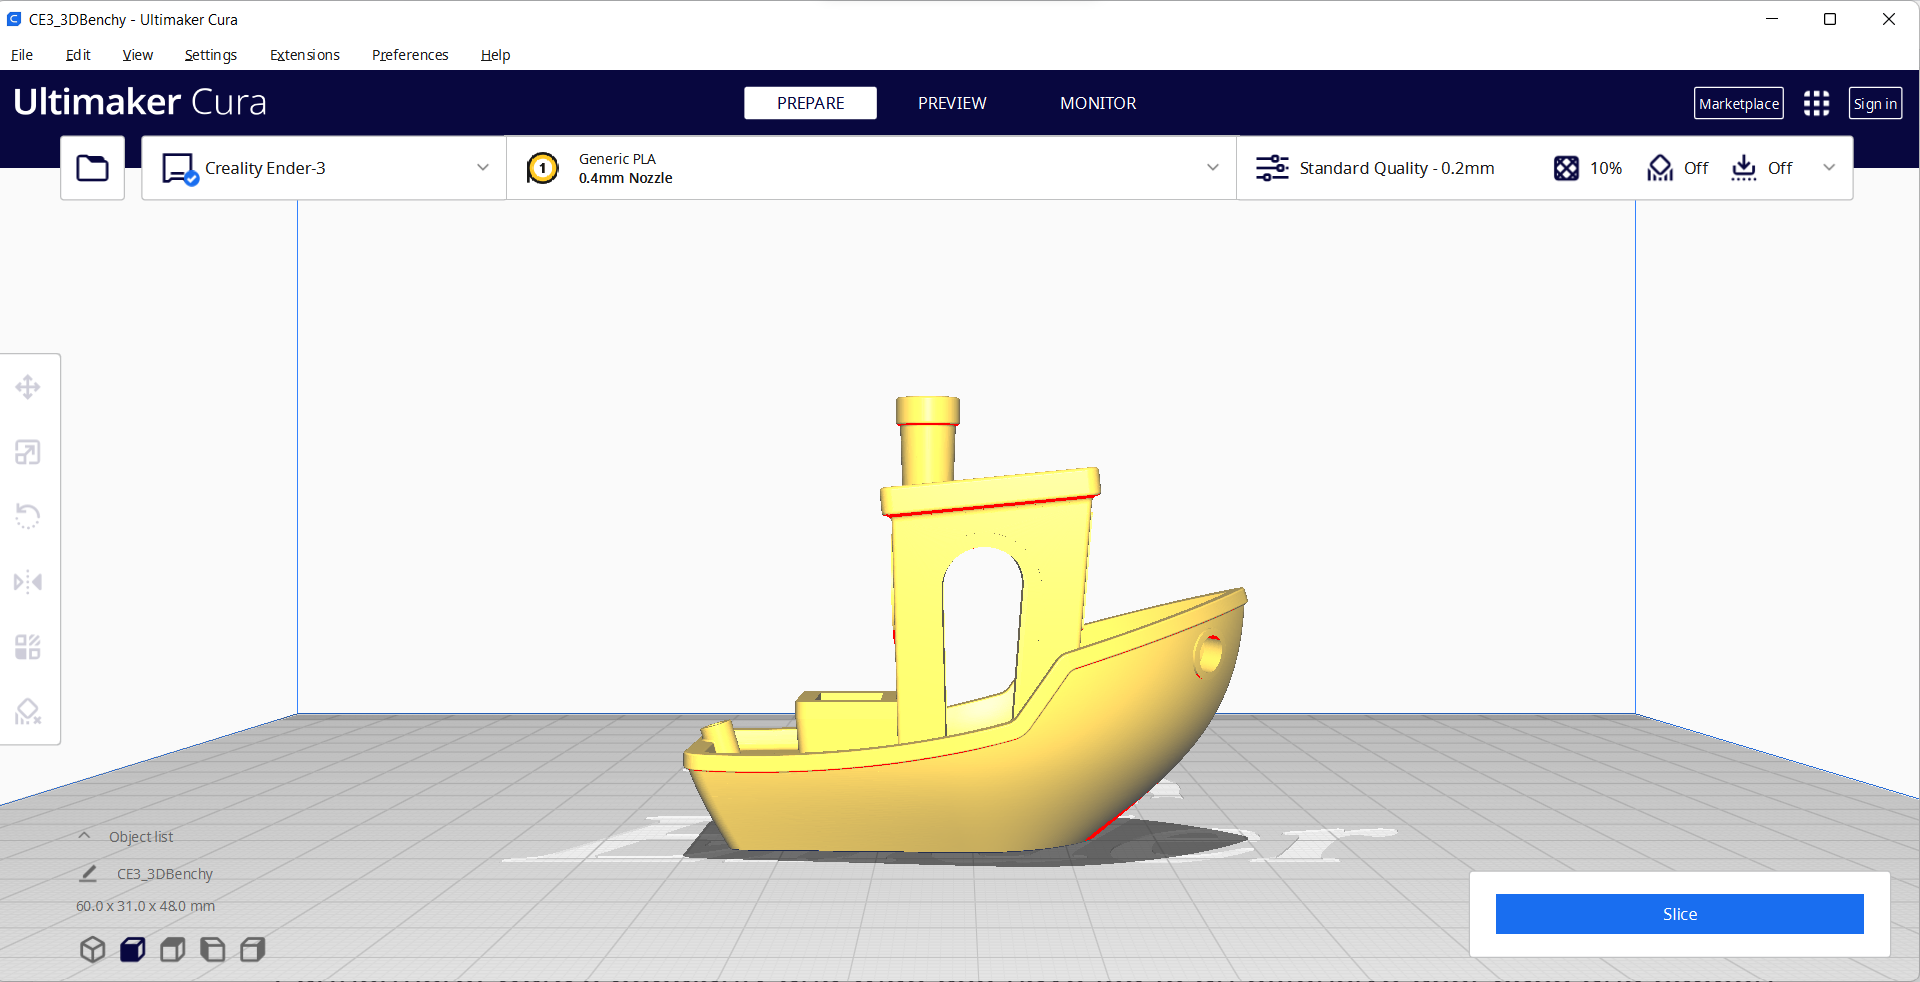Click the Slice button

point(1679,914)
